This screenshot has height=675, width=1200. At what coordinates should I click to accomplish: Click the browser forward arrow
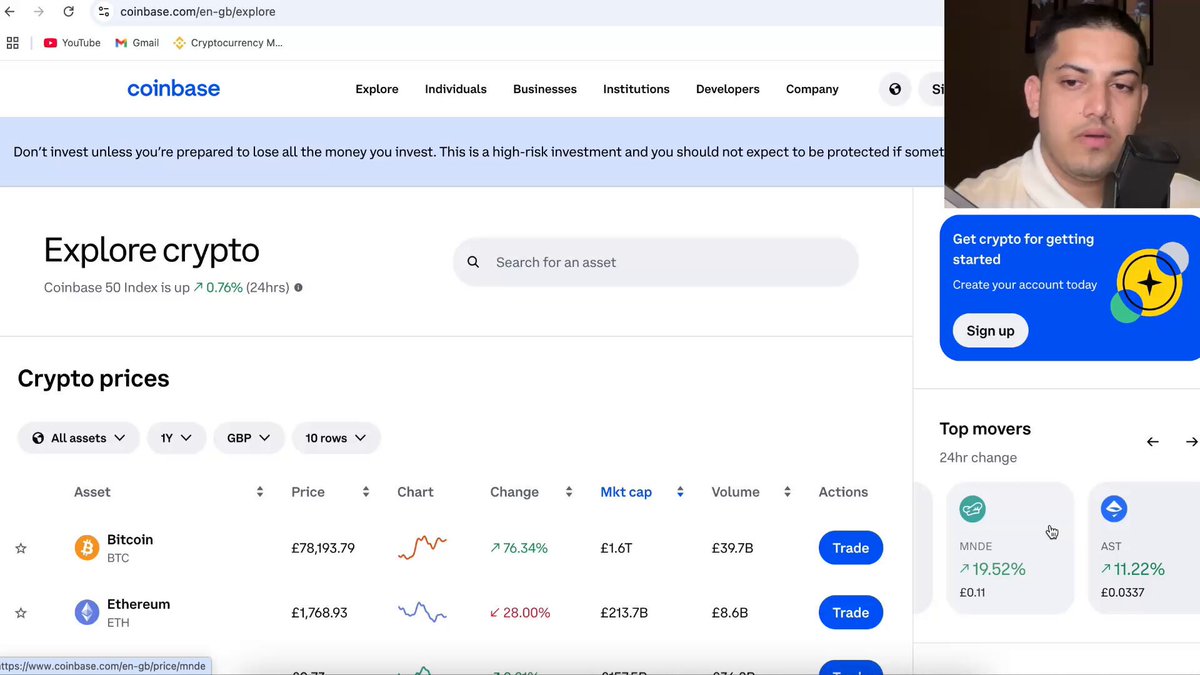(x=39, y=12)
